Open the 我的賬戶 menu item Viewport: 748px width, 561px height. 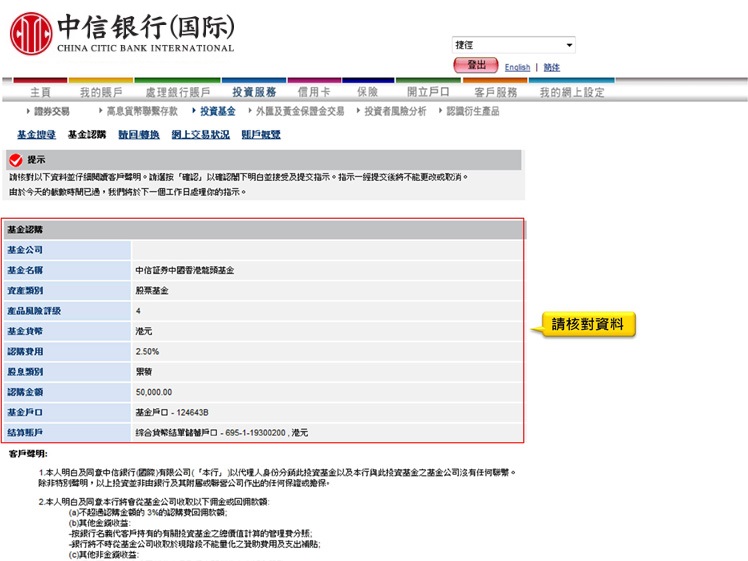(x=101, y=92)
